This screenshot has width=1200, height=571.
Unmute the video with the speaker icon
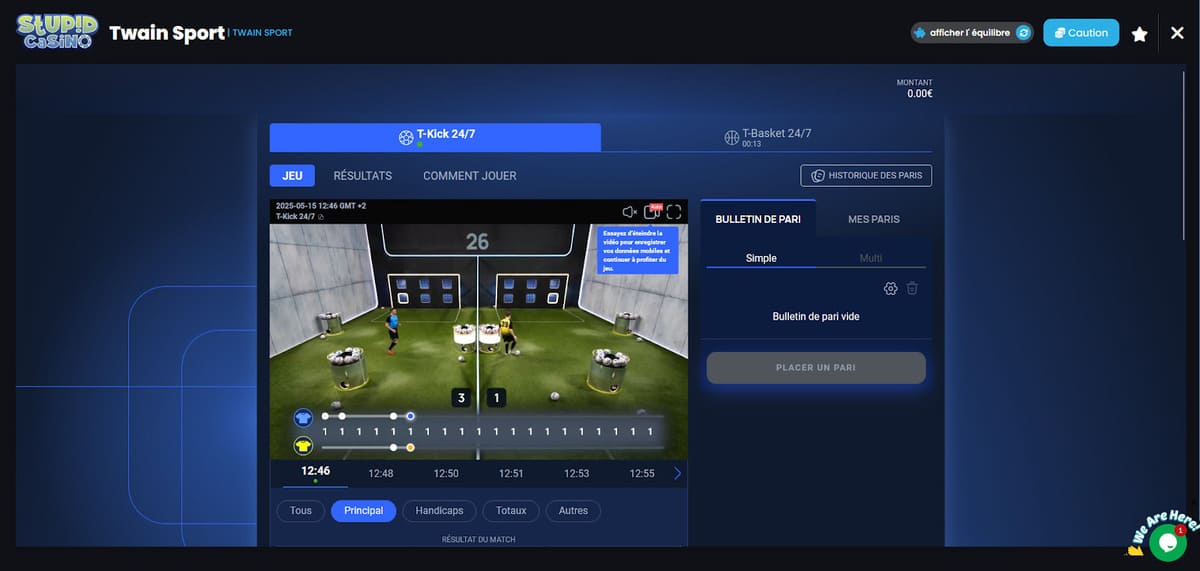point(630,211)
